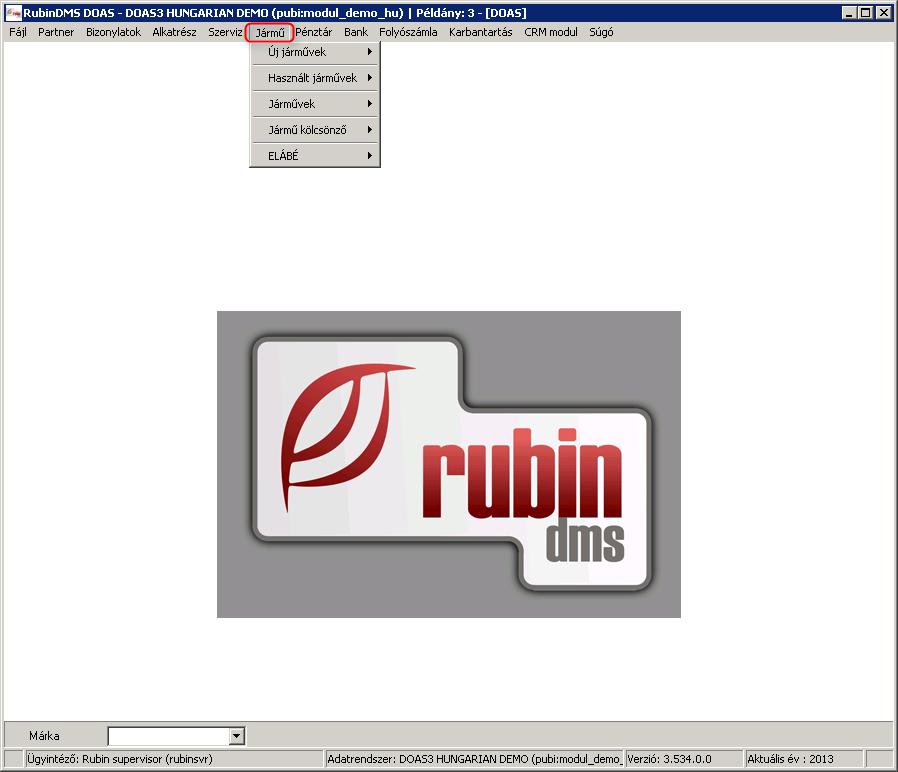Open the Alkatrész menu

coord(174,32)
